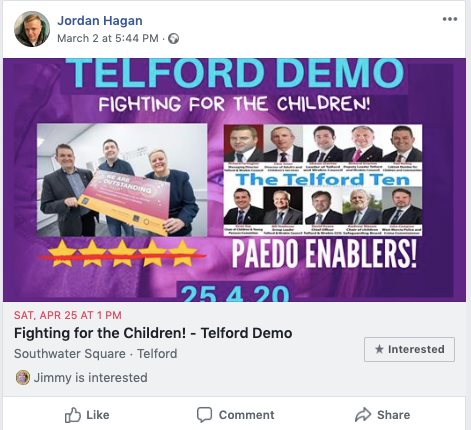
Task: Click the We Are Outstanding photo in banner
Action: coord(122,180)
